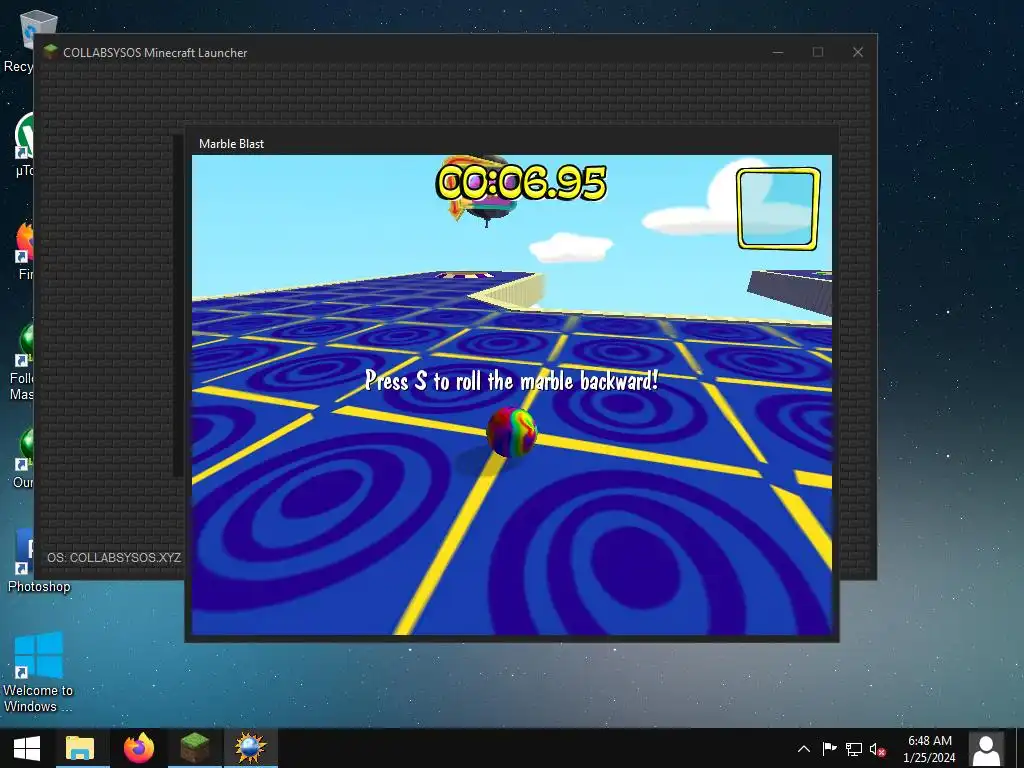Click the COLLABSYSOS Minecraft Launcher title text
1024x768 pixels.
point(155,53)
